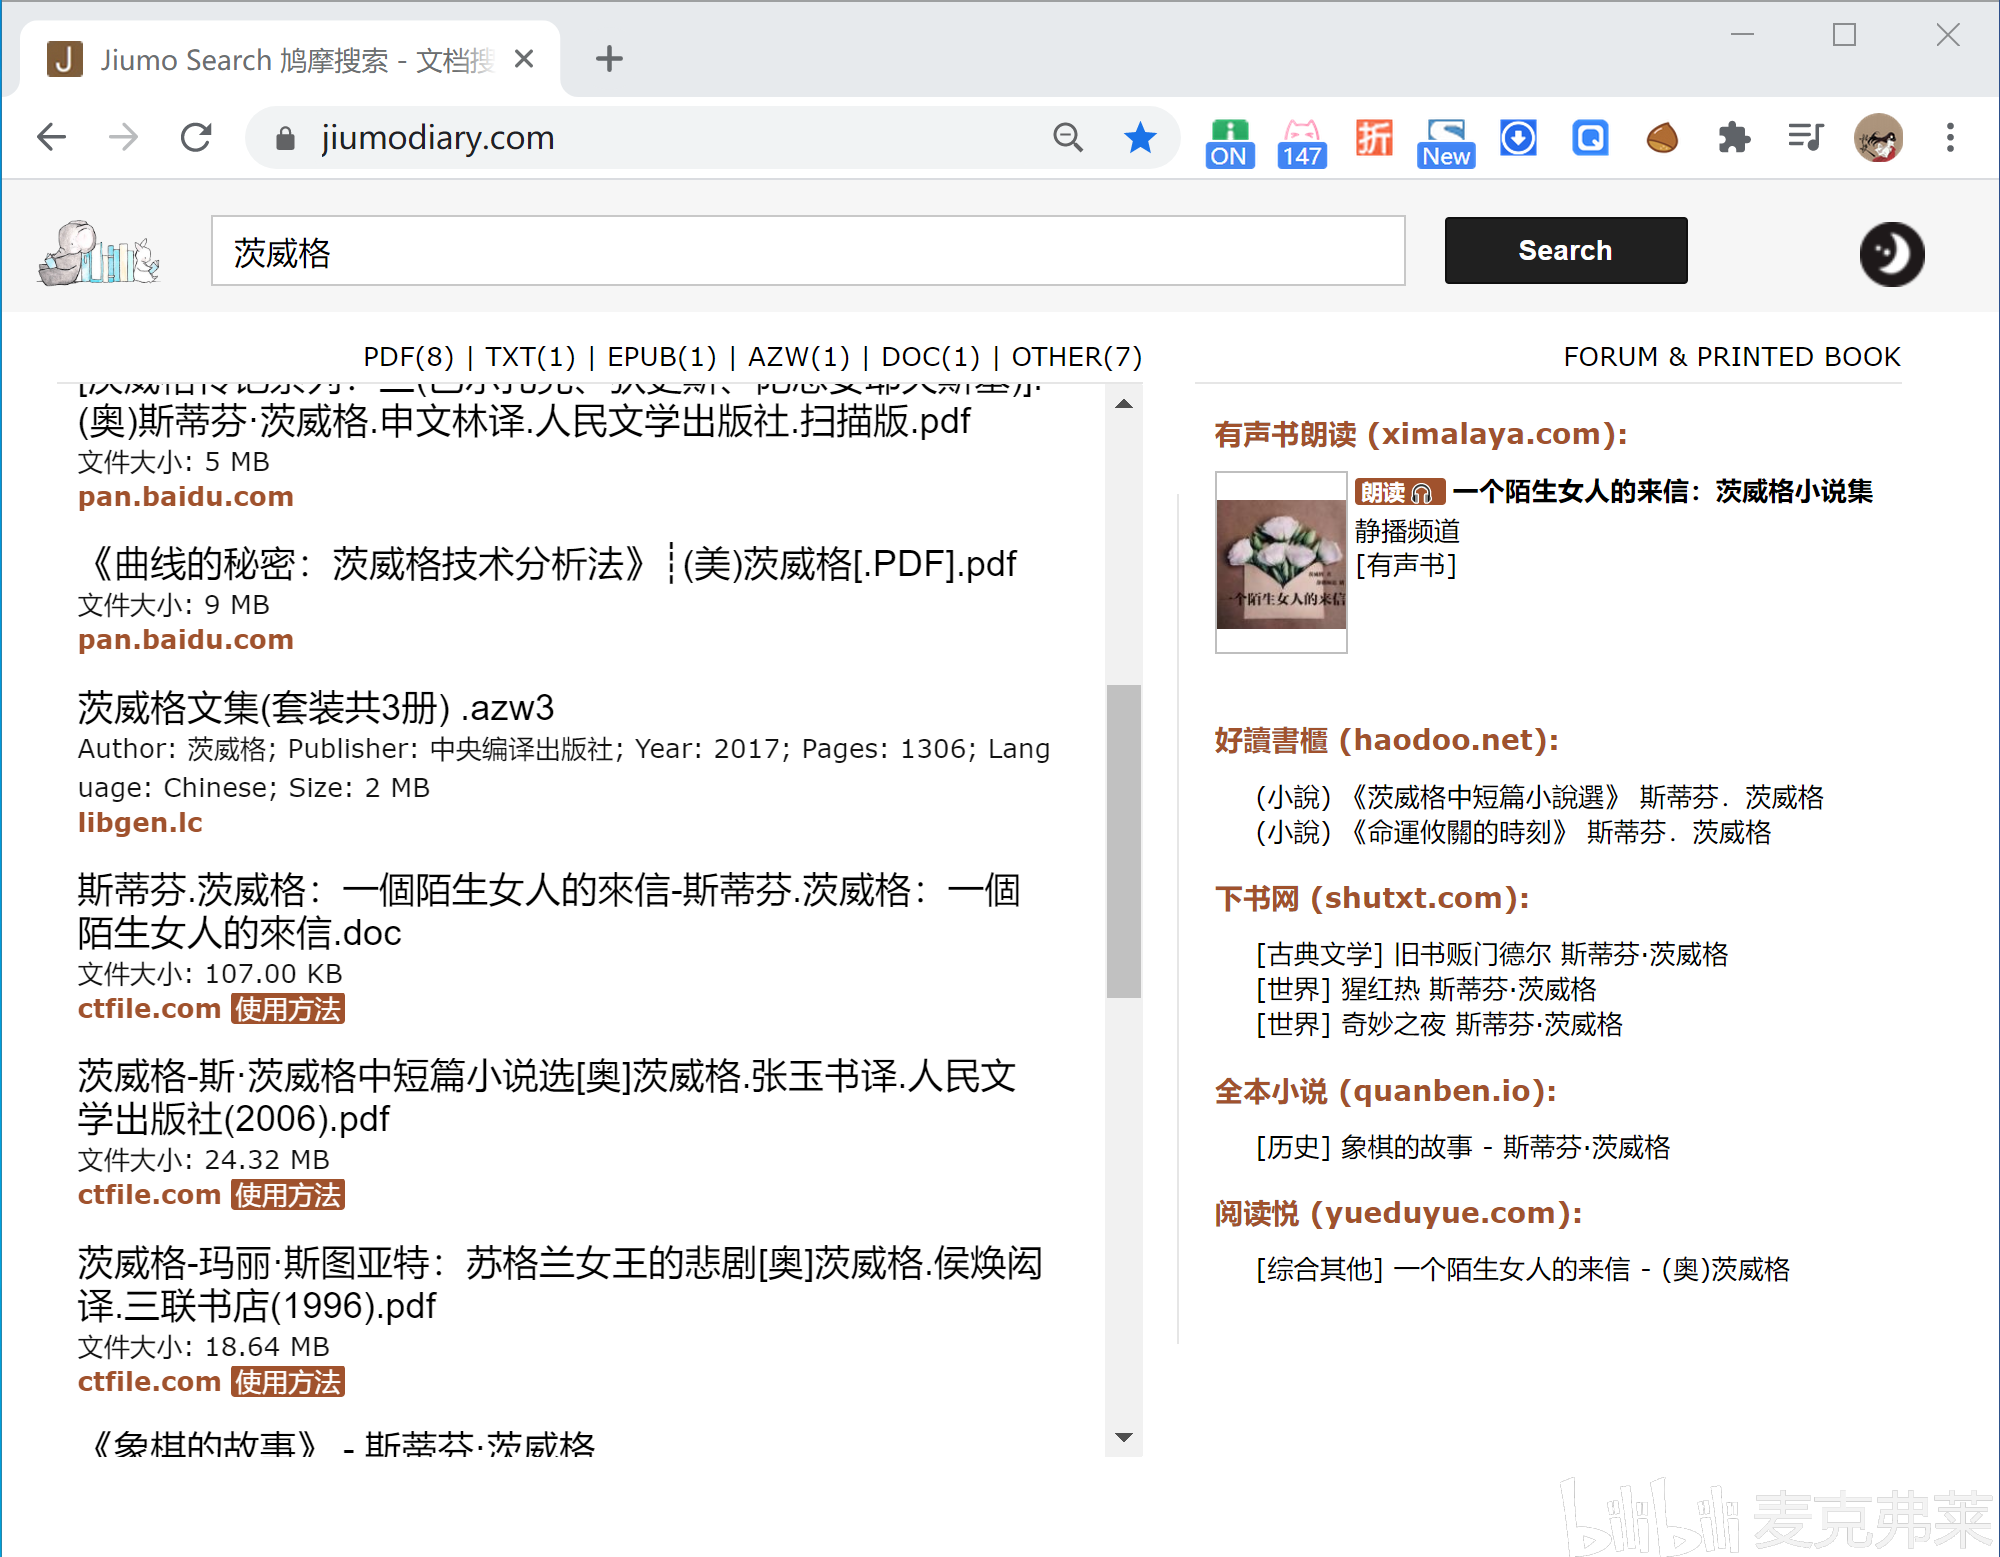Open 一个陌生女人的来信 on yueduyue

click(1523, 1269)
